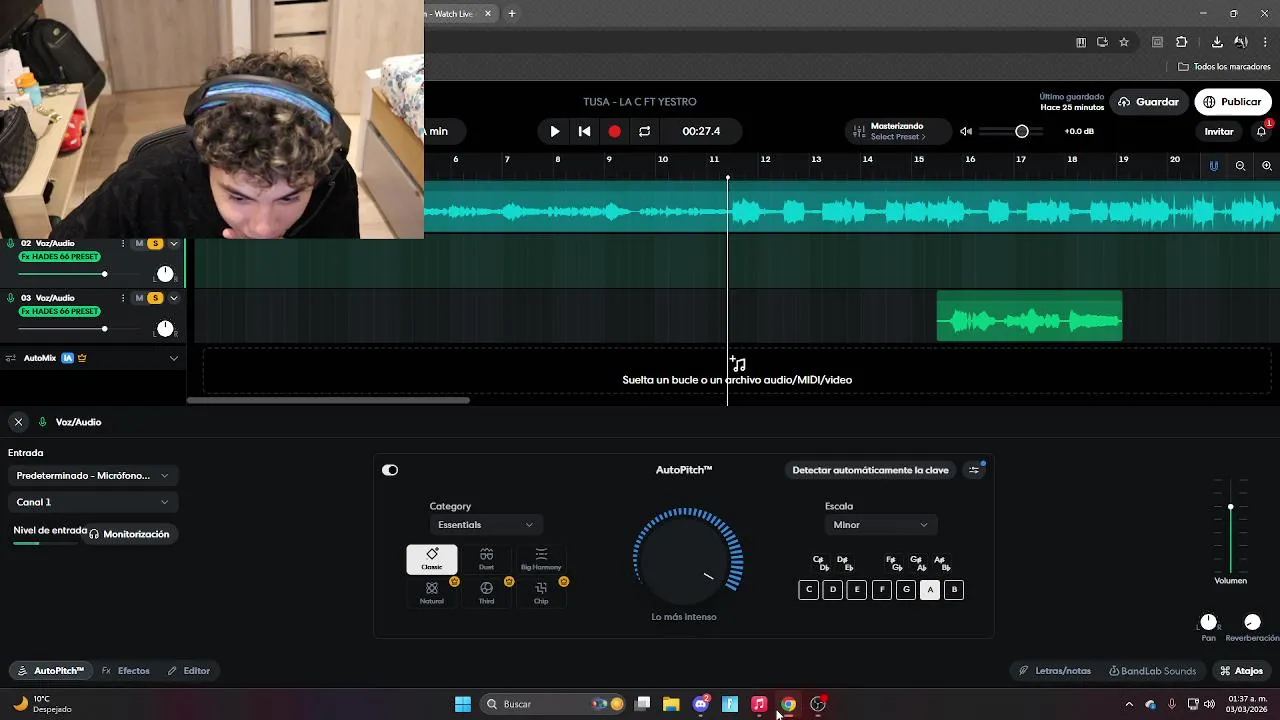Zoom in the timeline
The height and width of the screenshot is (720, 1280).
coord(1267,166)
